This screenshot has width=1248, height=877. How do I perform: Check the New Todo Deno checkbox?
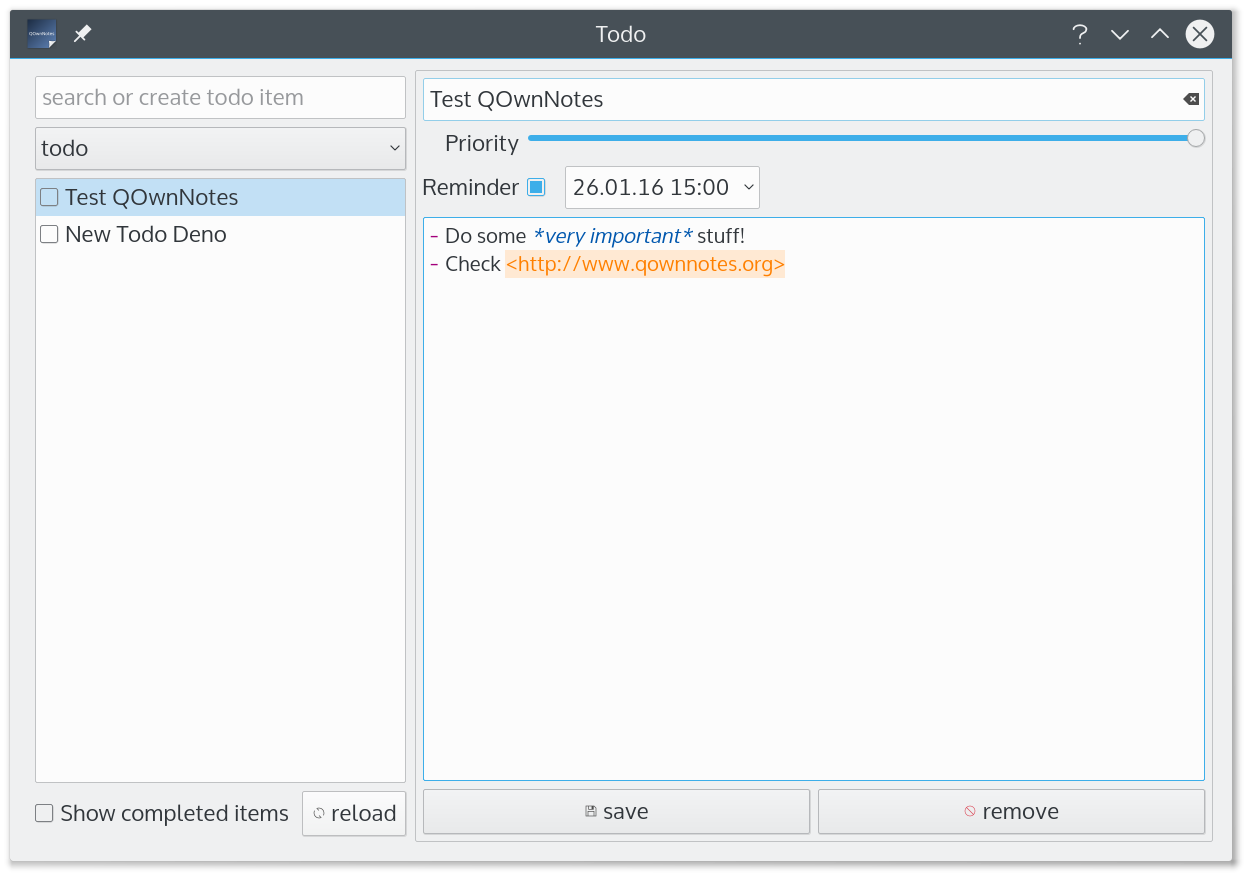[49, 234]
